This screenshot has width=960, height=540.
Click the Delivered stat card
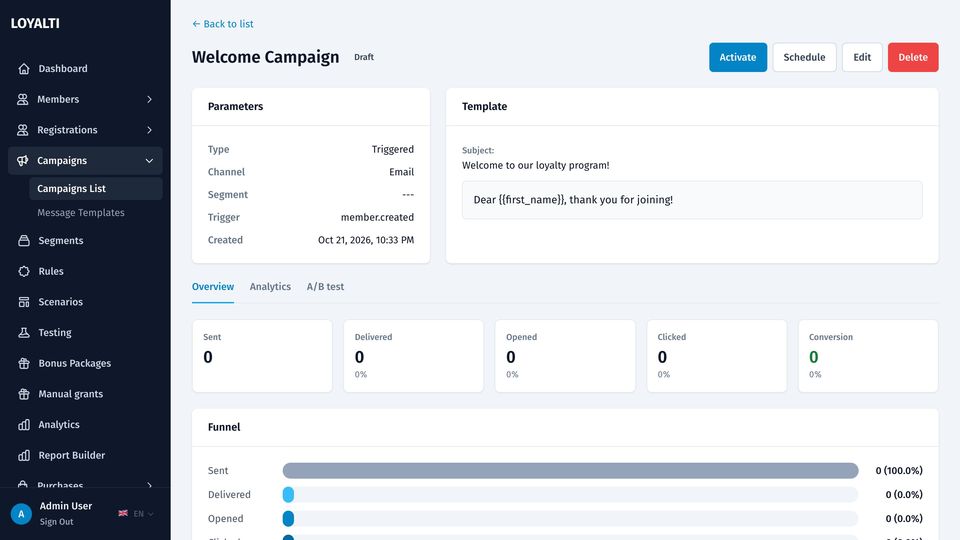click(413, 356)
